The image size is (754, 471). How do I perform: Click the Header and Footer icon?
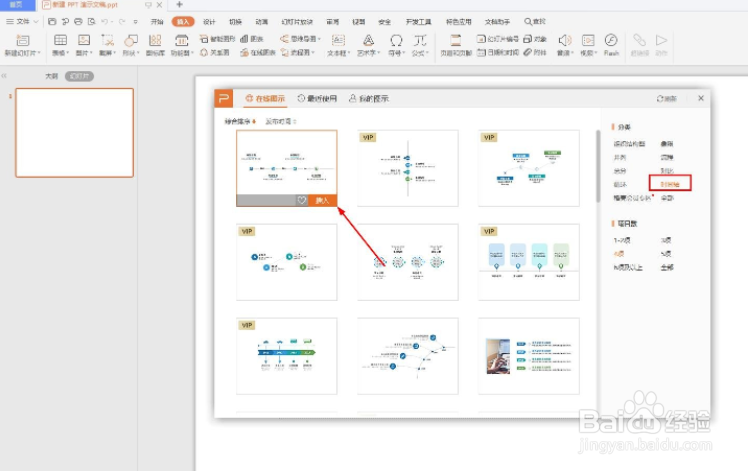coord(456,40)
